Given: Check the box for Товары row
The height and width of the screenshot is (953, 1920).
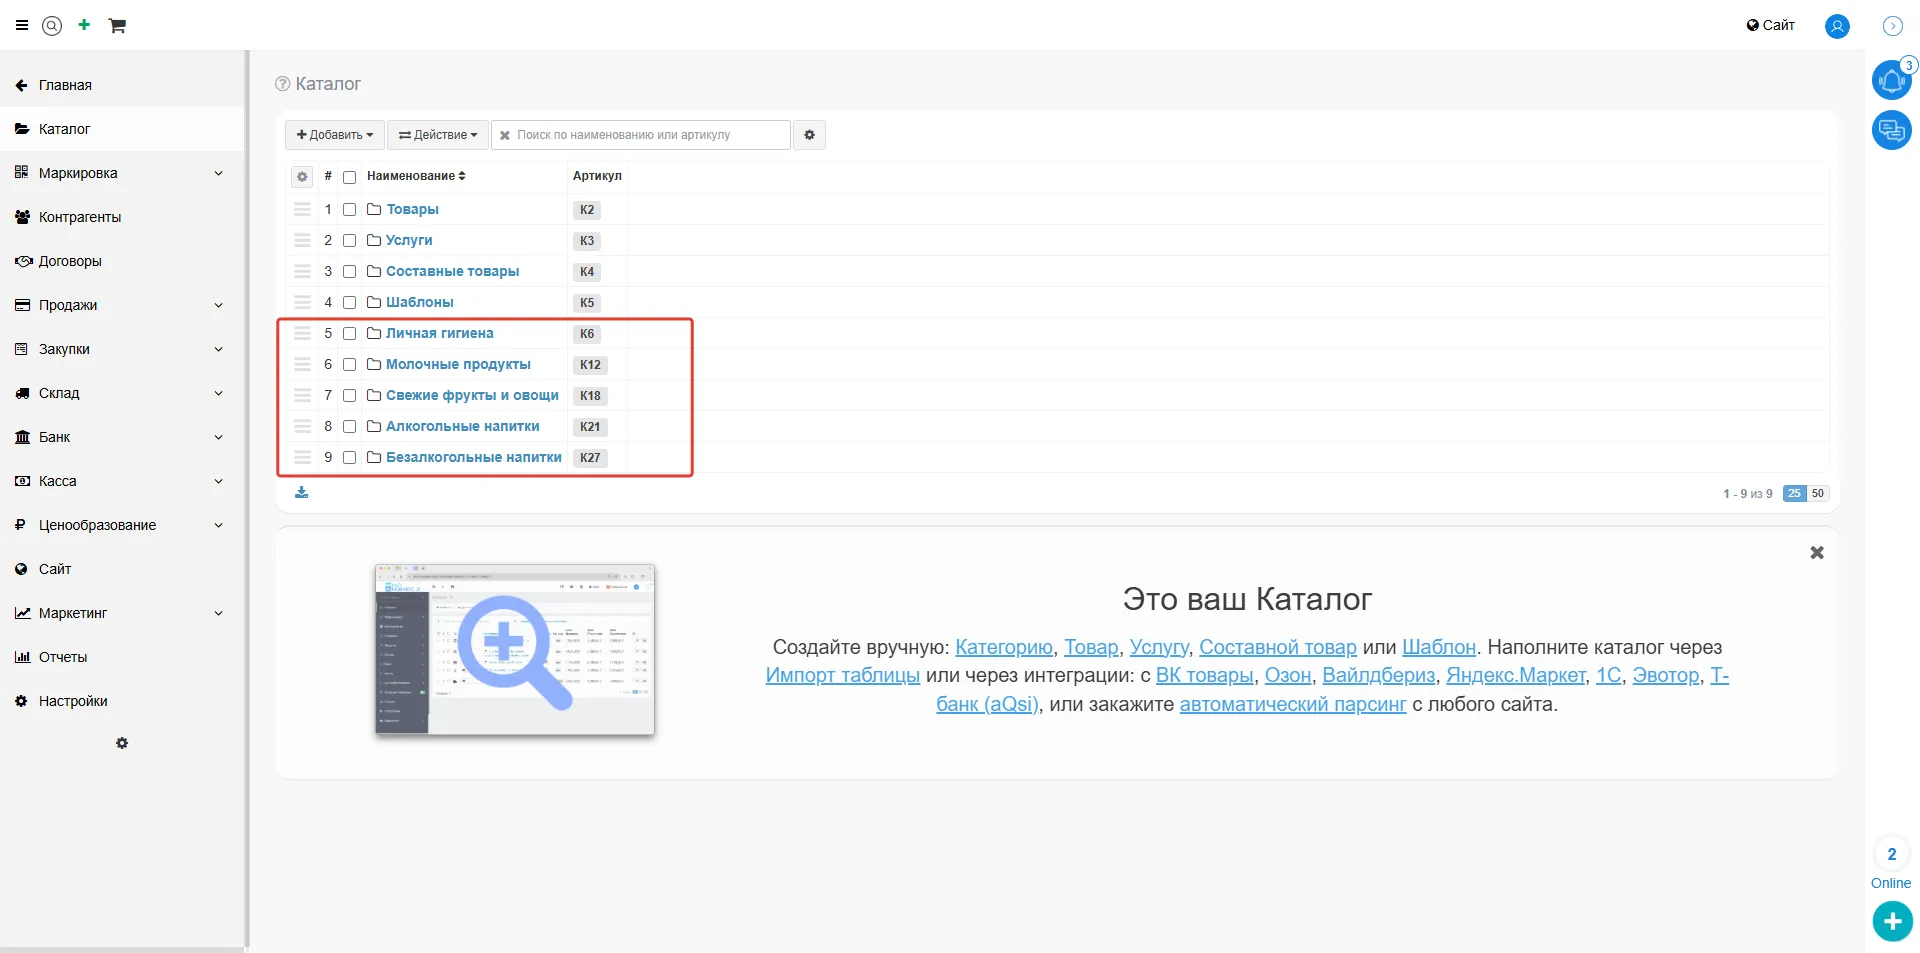Looking at the screenshot, I should click(x=350, y=210).
